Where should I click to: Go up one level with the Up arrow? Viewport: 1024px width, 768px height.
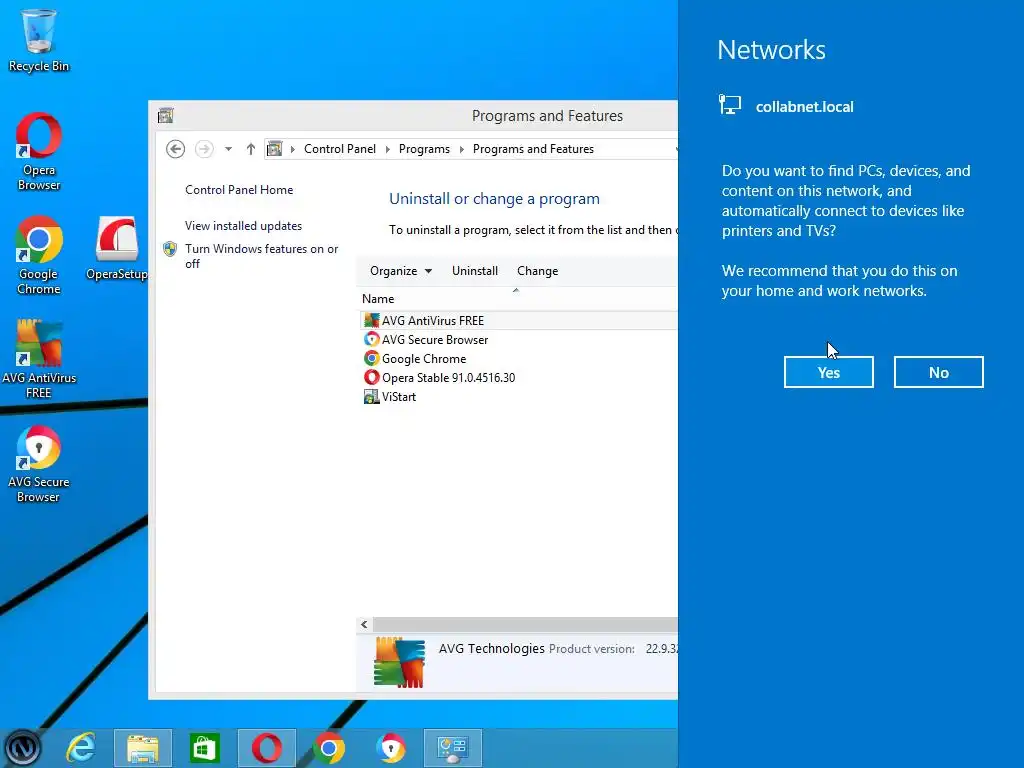[x=251, y=149]
